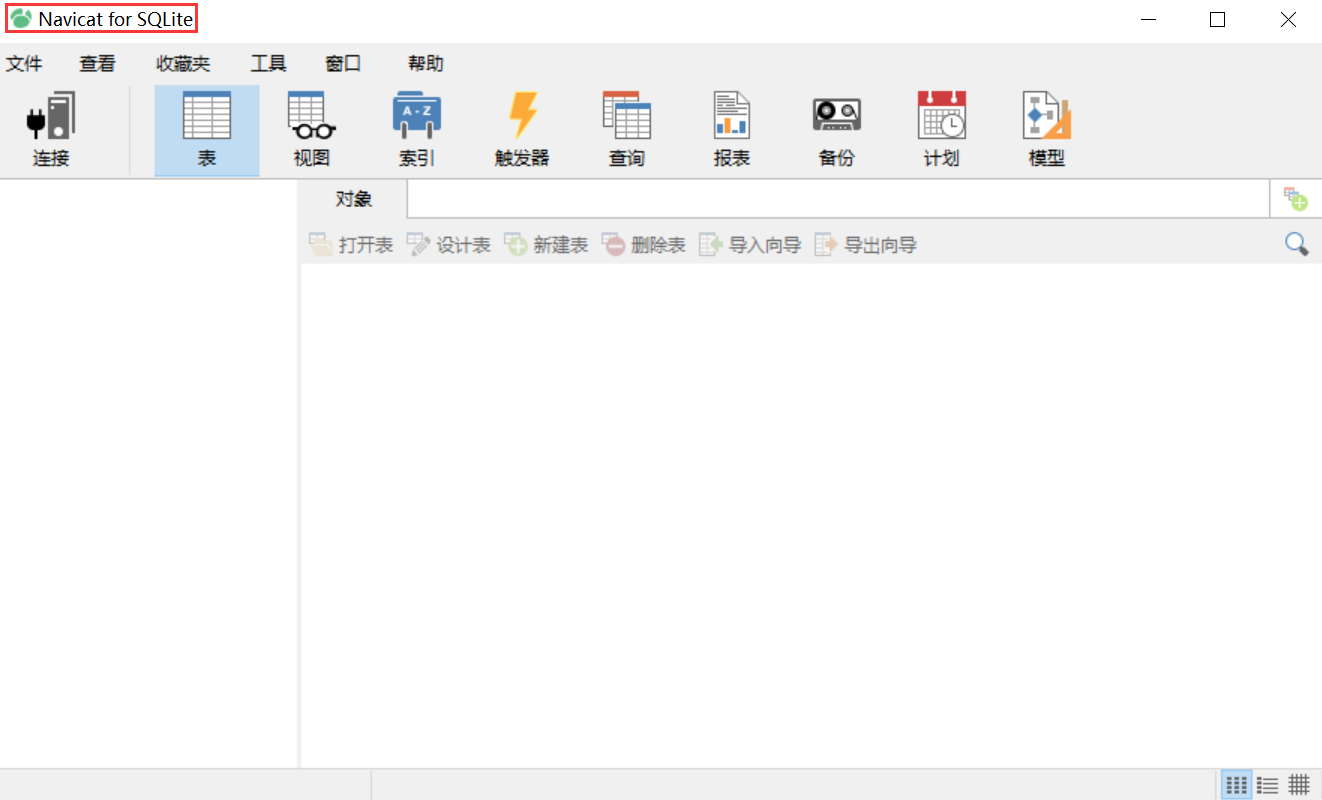Enable ER diagram view mode

coord(1298,784)
